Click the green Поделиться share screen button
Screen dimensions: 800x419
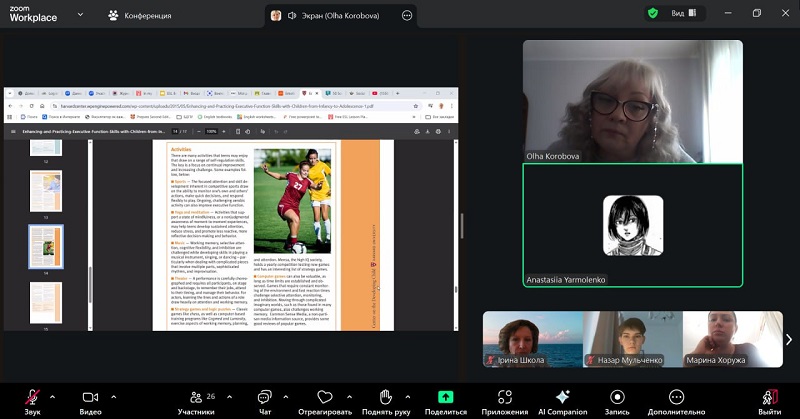[446, 398]
